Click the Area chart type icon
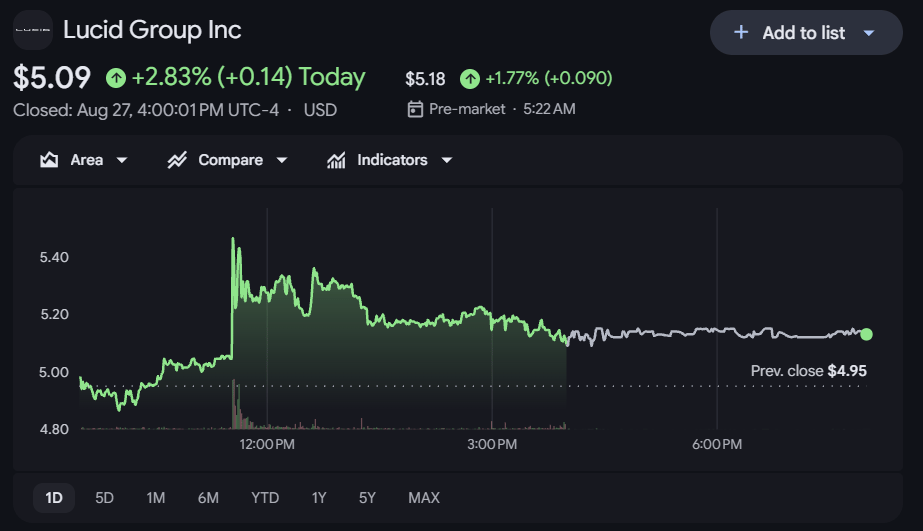The image size is (923, 531). click(49, 160)
